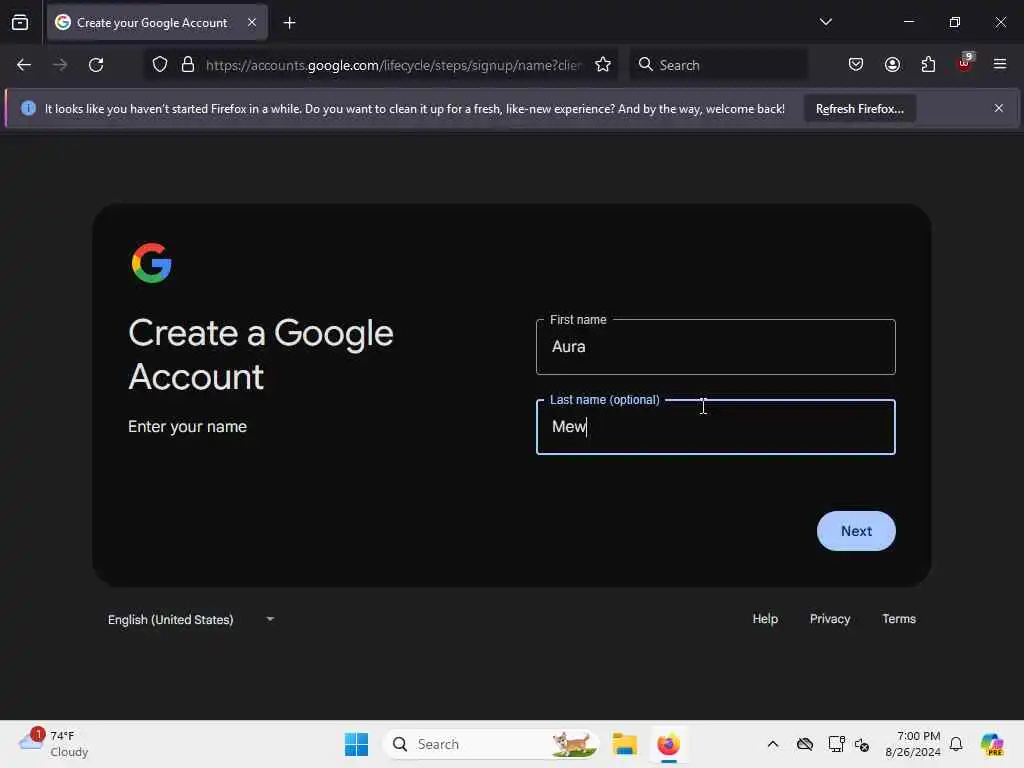Screen dimensions: 1024x768
Task: Select the Create your Google Account tab
Action: point(157,22)
